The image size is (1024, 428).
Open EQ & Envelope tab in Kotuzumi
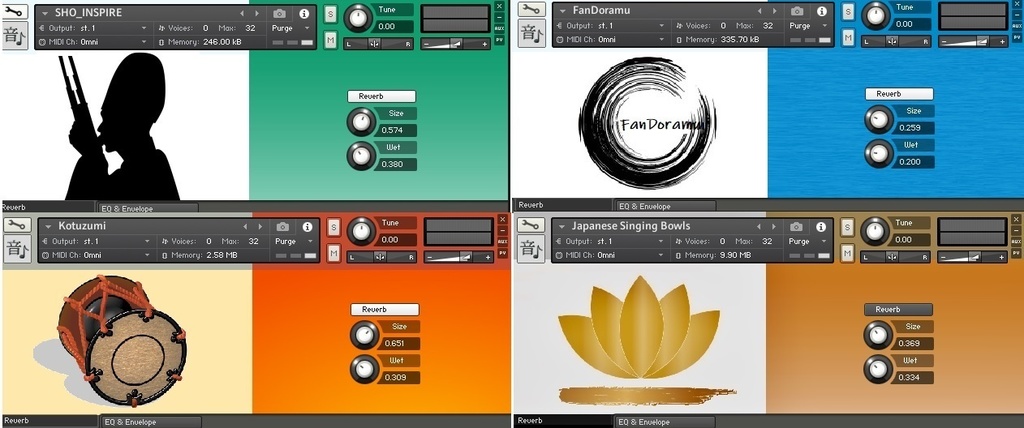click(152, 422)
